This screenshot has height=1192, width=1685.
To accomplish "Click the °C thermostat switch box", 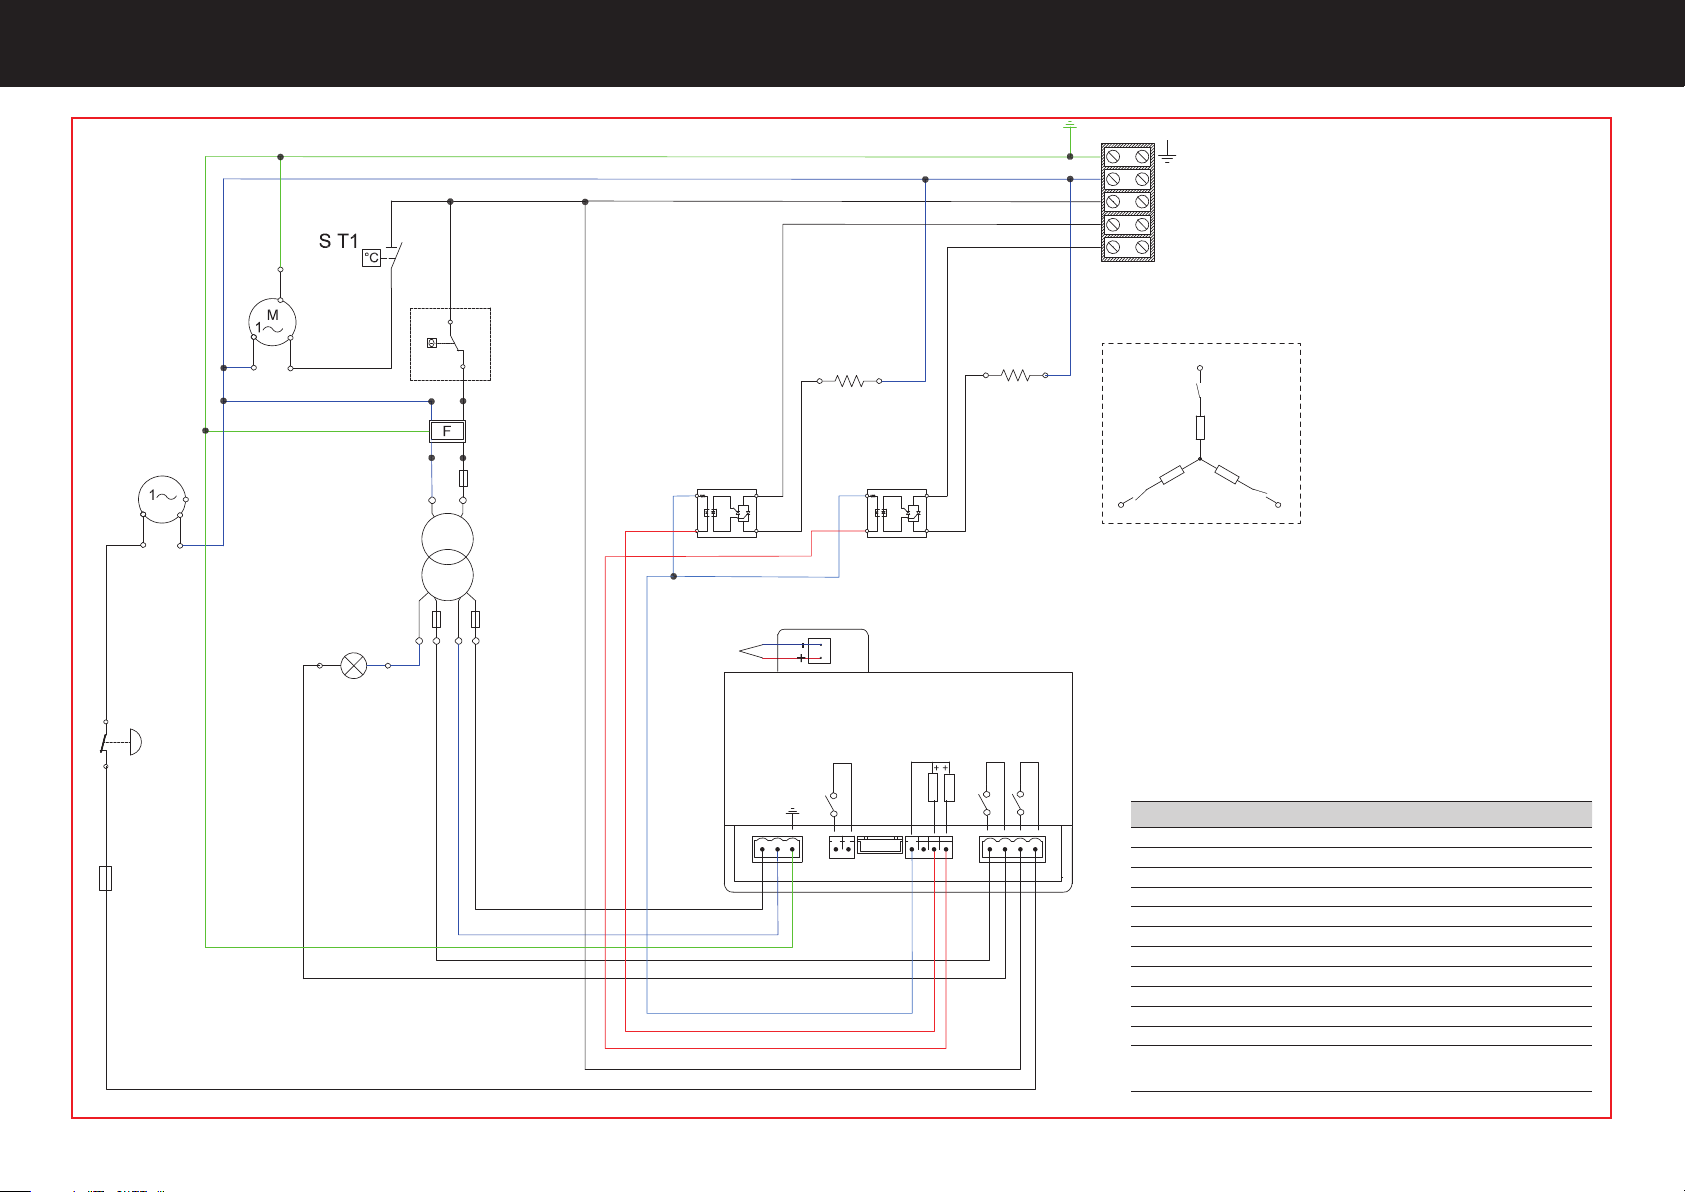I will coord(371,258).
